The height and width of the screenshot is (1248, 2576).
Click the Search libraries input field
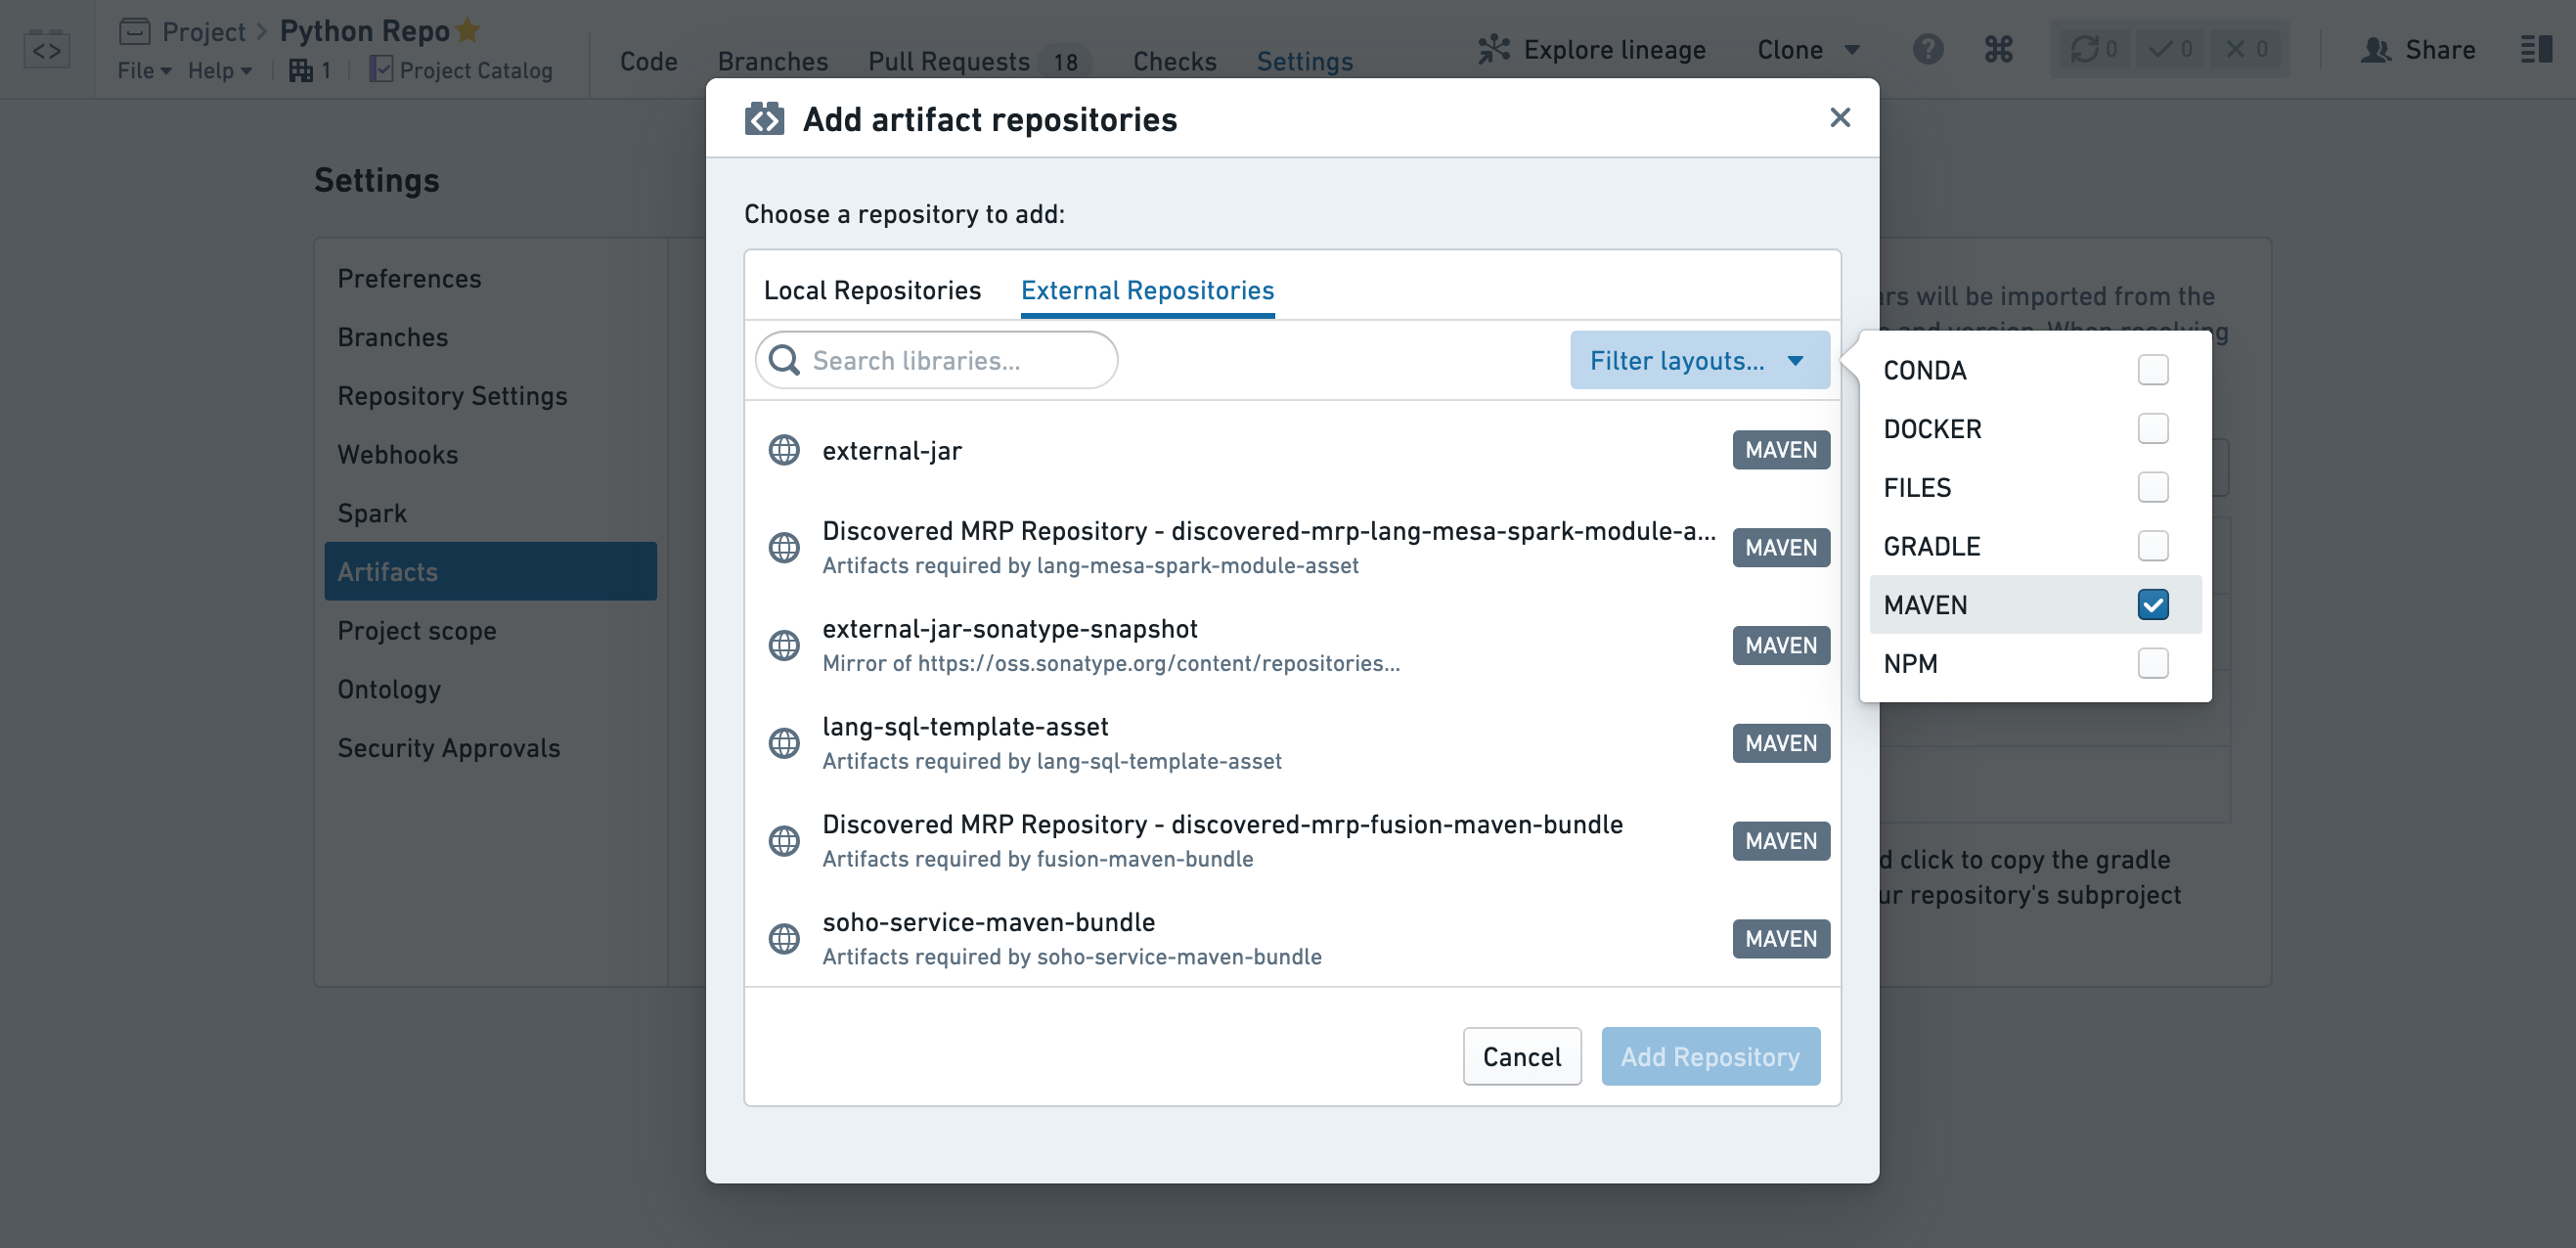pyautogui.click(x=937, y=360)
